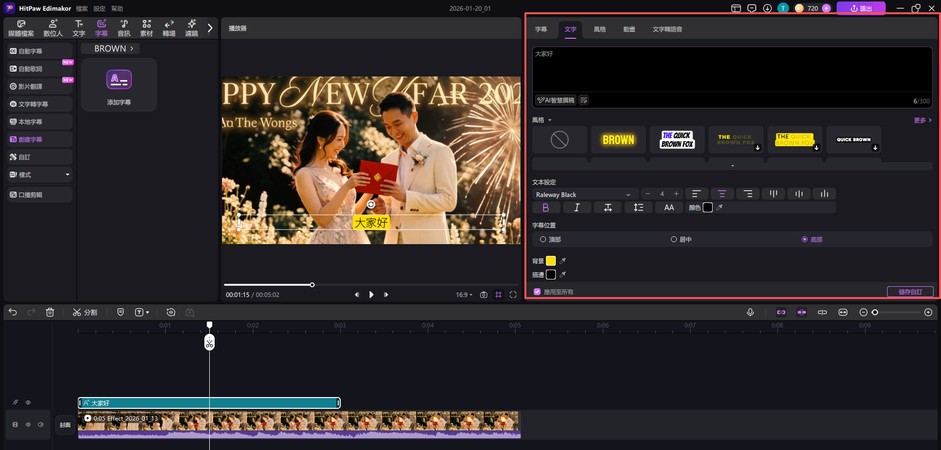Click the bold text formatting icon
The height and width of the screenshot is (450, 941).
click(x=546, y=208)
